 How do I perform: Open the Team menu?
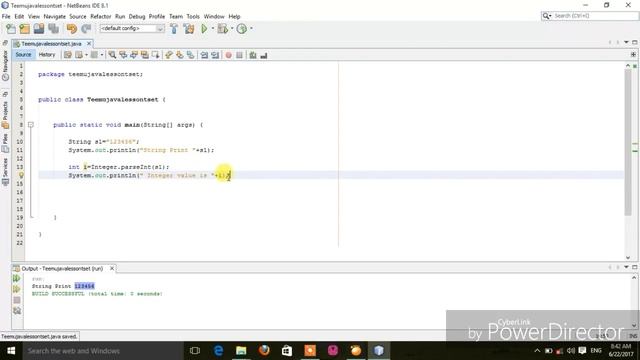pyautogui.click(x=176, y=16)
